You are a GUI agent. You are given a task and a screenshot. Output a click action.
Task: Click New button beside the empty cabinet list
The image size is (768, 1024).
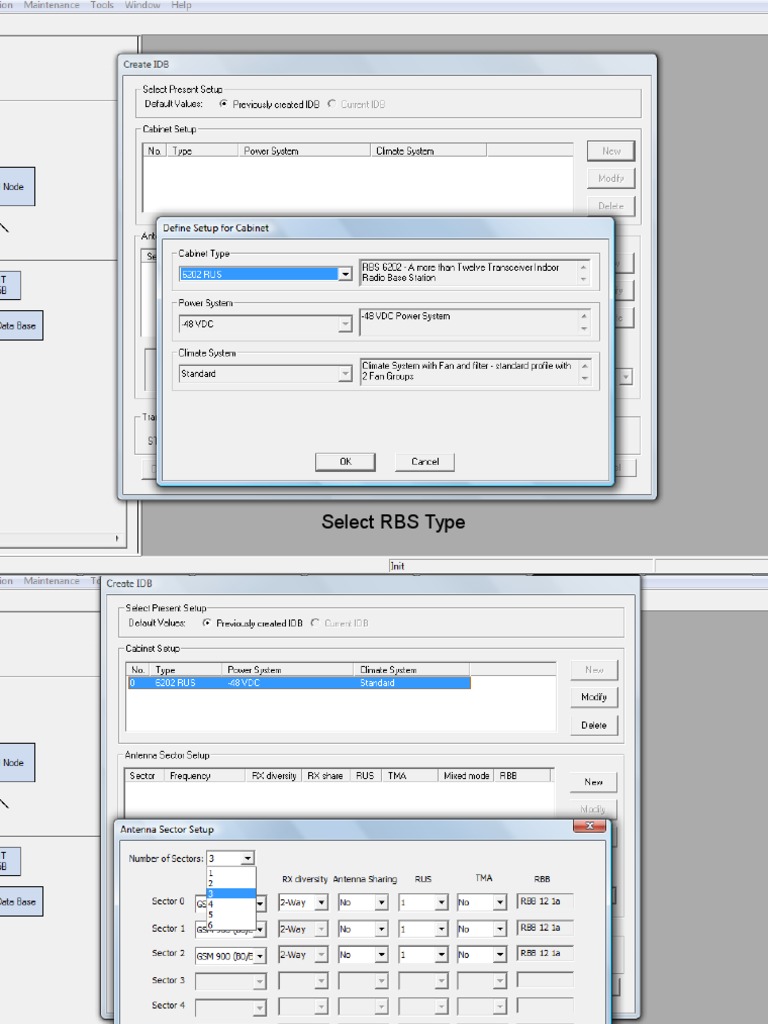(x=611, y=151)
